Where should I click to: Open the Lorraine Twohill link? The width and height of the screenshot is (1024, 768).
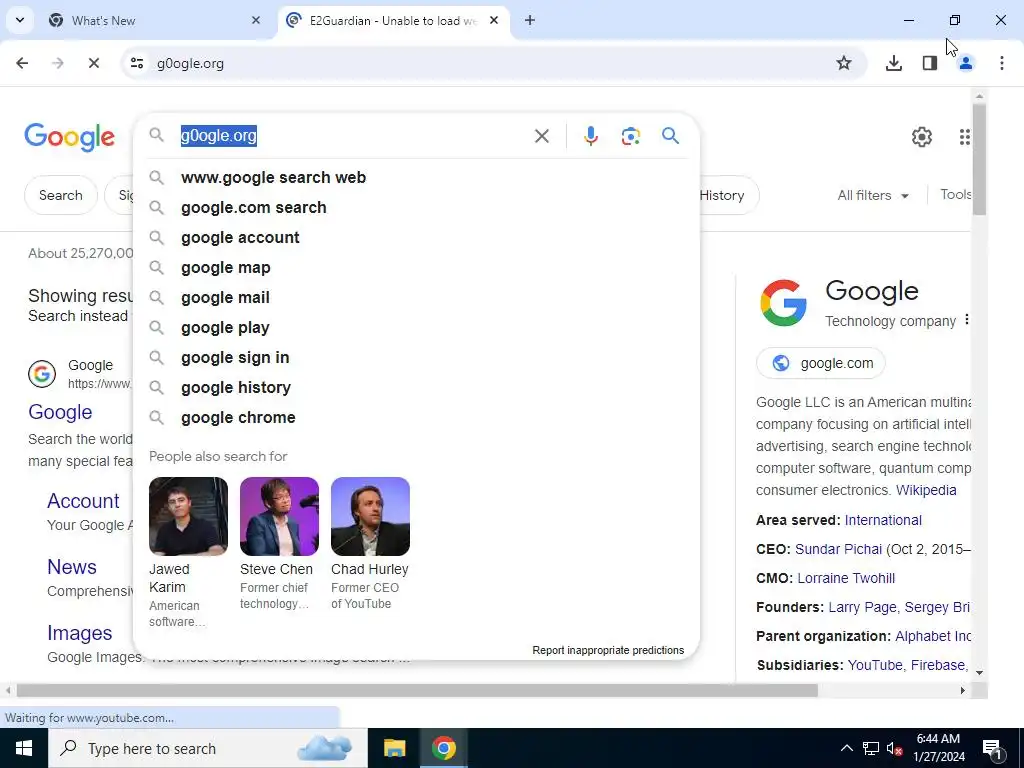click(846, 579)
